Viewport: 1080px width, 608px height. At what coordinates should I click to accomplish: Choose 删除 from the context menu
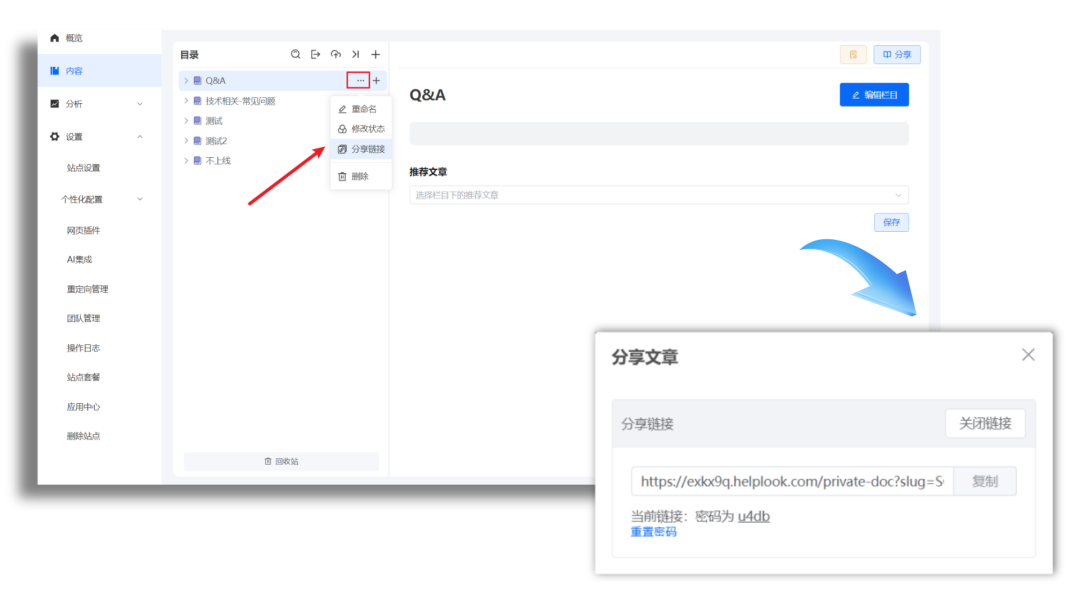tap(364, 176)
